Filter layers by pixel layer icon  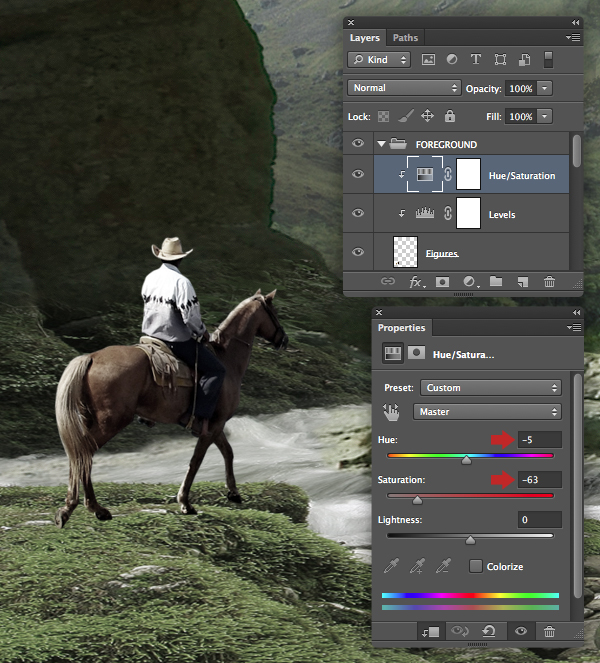click(x=428, y=60)
